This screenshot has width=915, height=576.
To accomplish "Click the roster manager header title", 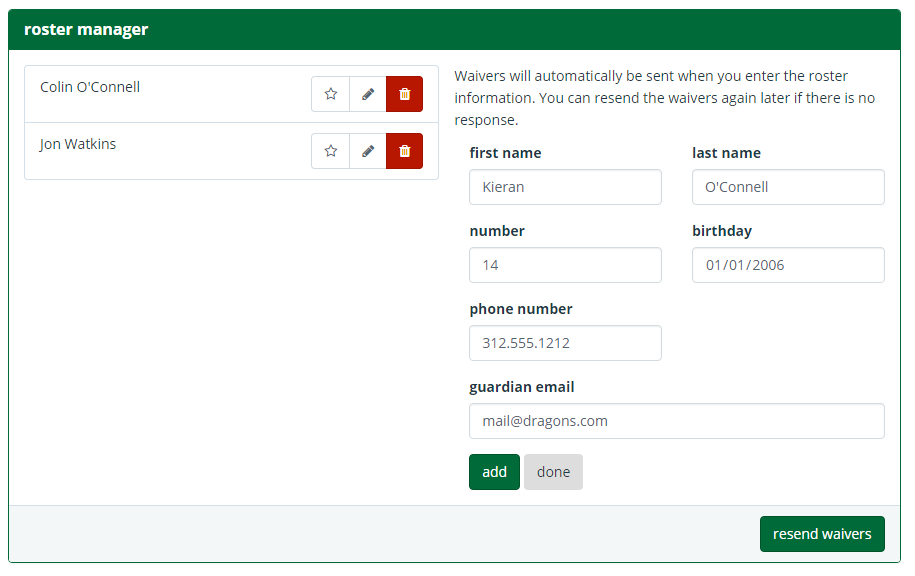I will pyautogui.click(x=86, y=29).
